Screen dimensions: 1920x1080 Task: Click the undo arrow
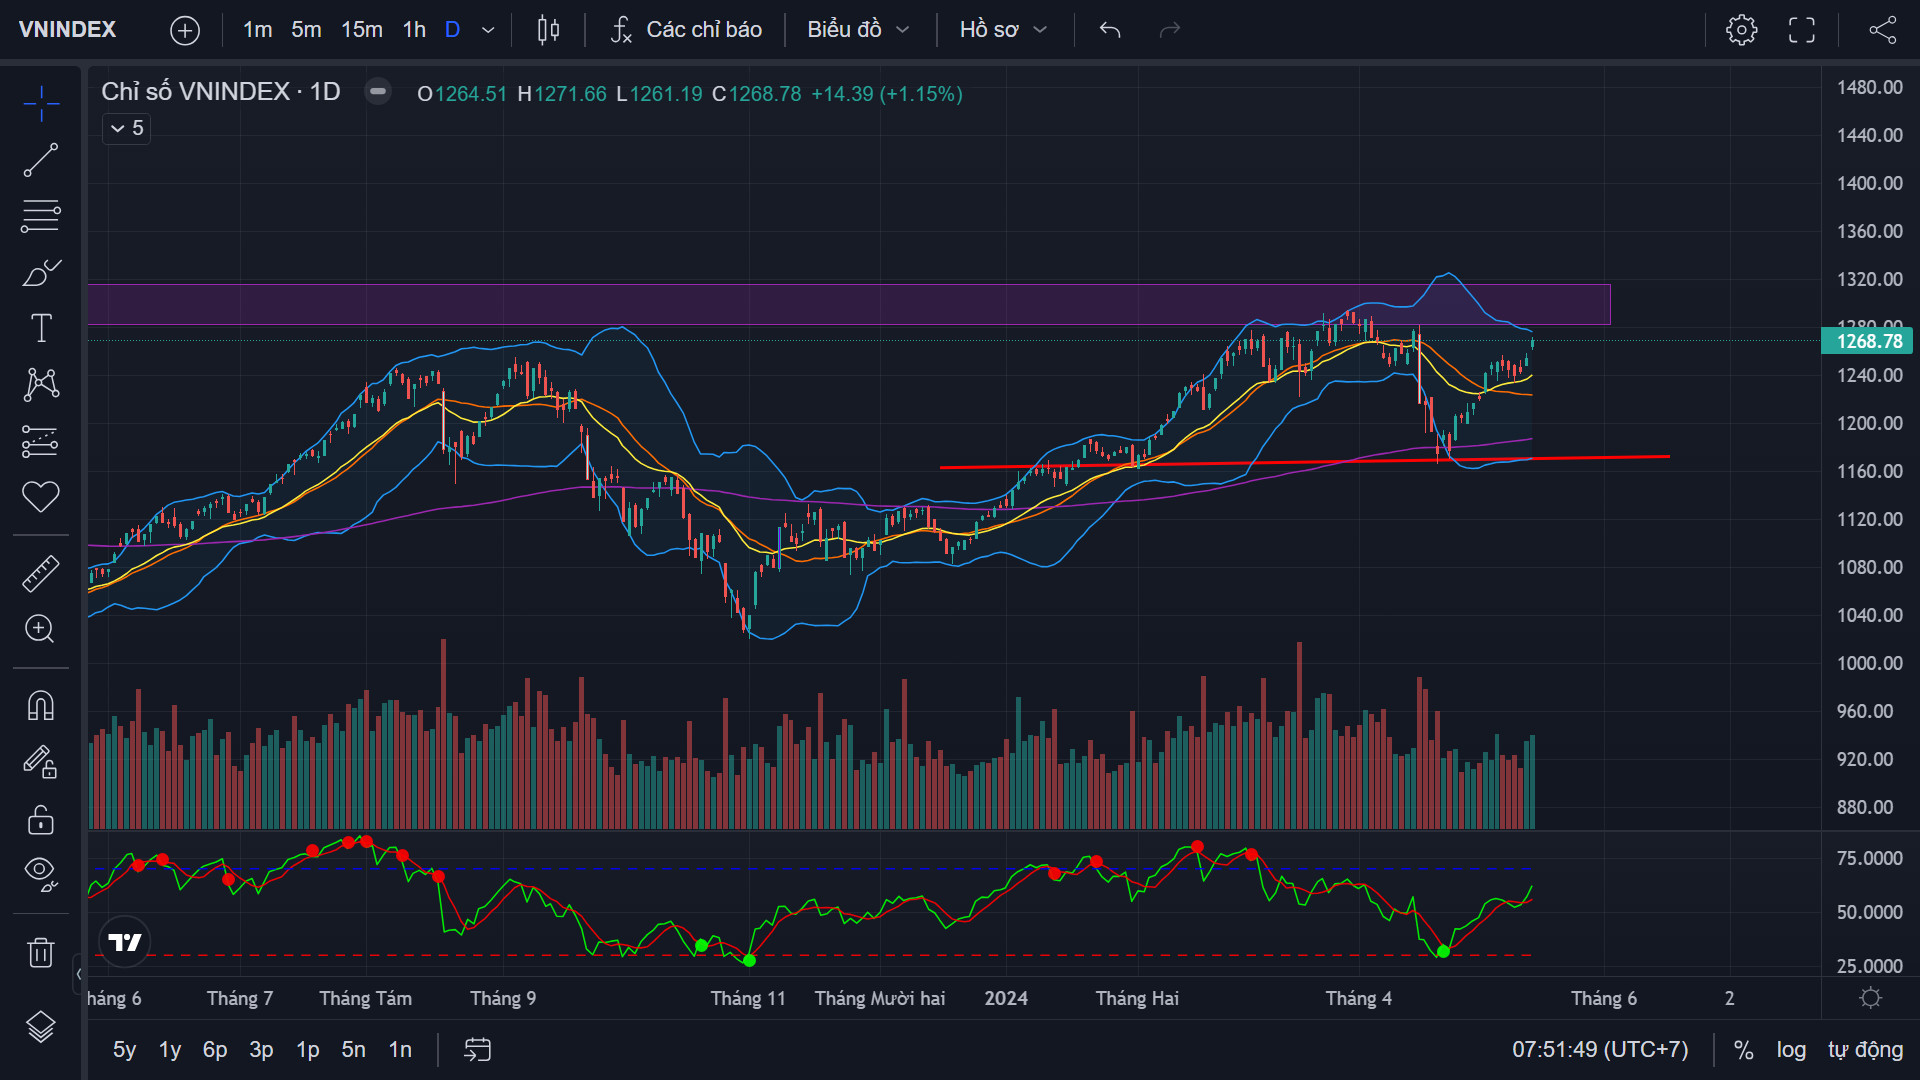(1110, 30)
